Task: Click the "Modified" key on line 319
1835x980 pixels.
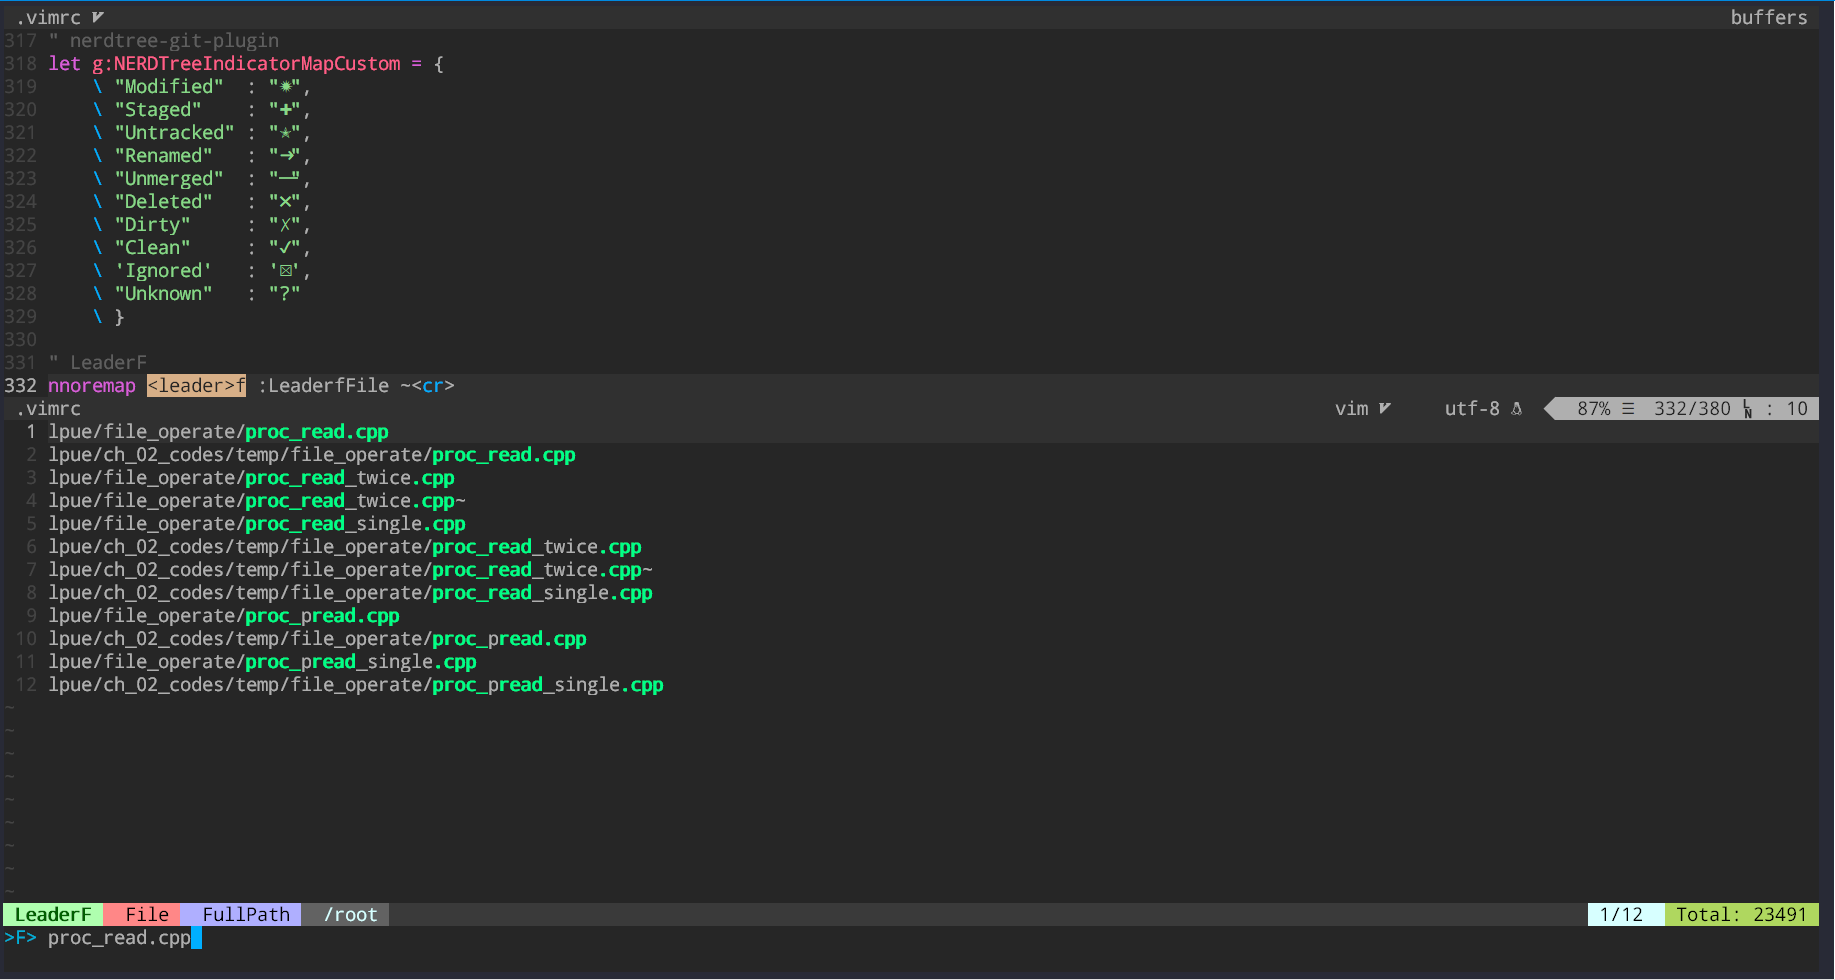Action: pos(169,86)
